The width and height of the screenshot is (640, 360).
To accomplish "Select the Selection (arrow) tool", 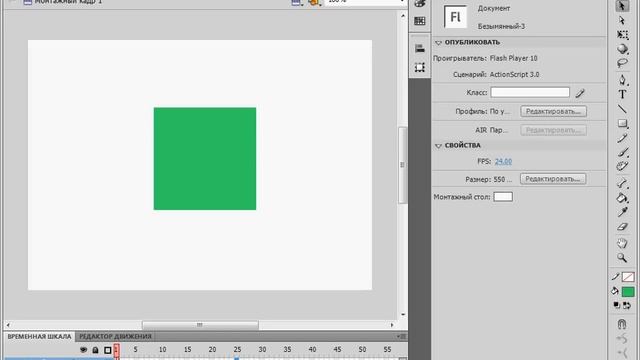I will tap(622, 6).
